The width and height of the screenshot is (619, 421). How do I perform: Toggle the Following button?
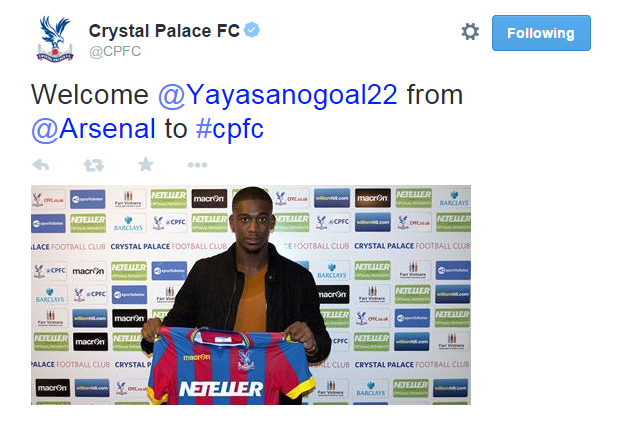(541, 33)
